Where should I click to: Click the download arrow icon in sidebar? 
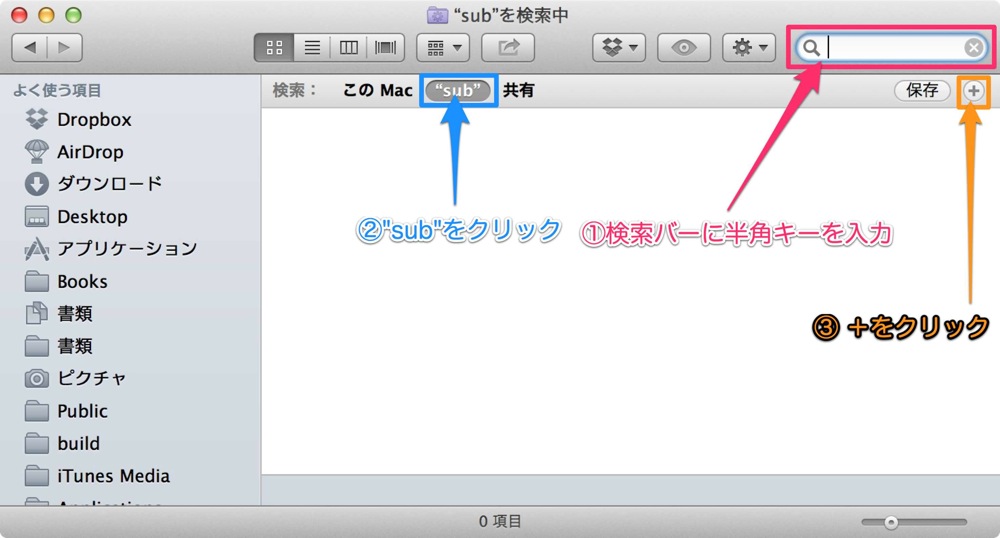pos(36,184)
